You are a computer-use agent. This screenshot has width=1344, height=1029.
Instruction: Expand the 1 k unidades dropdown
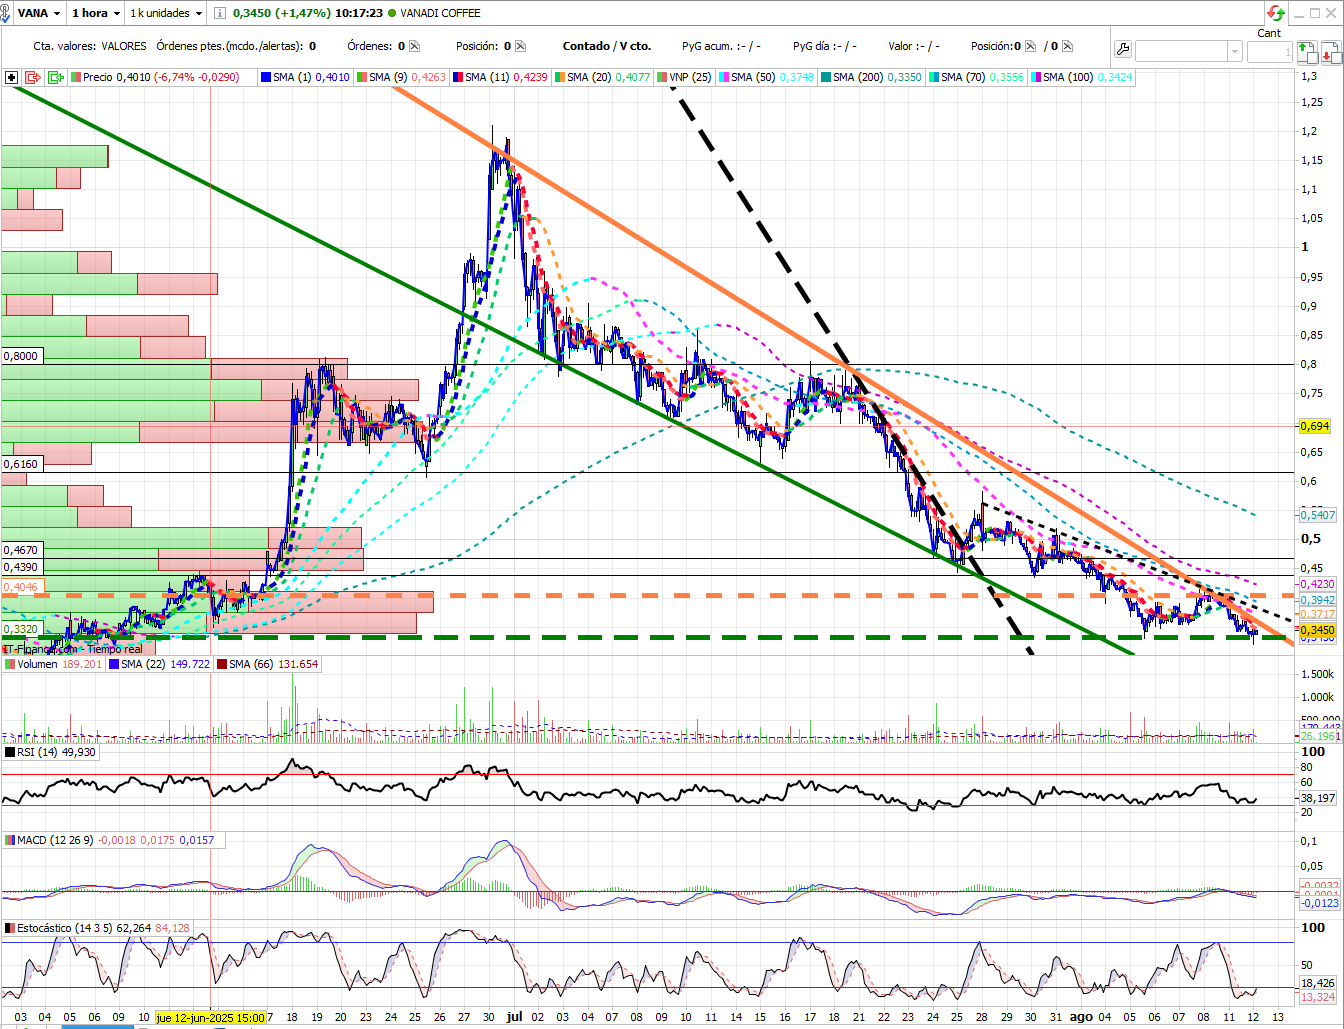[x=166, y=13]
